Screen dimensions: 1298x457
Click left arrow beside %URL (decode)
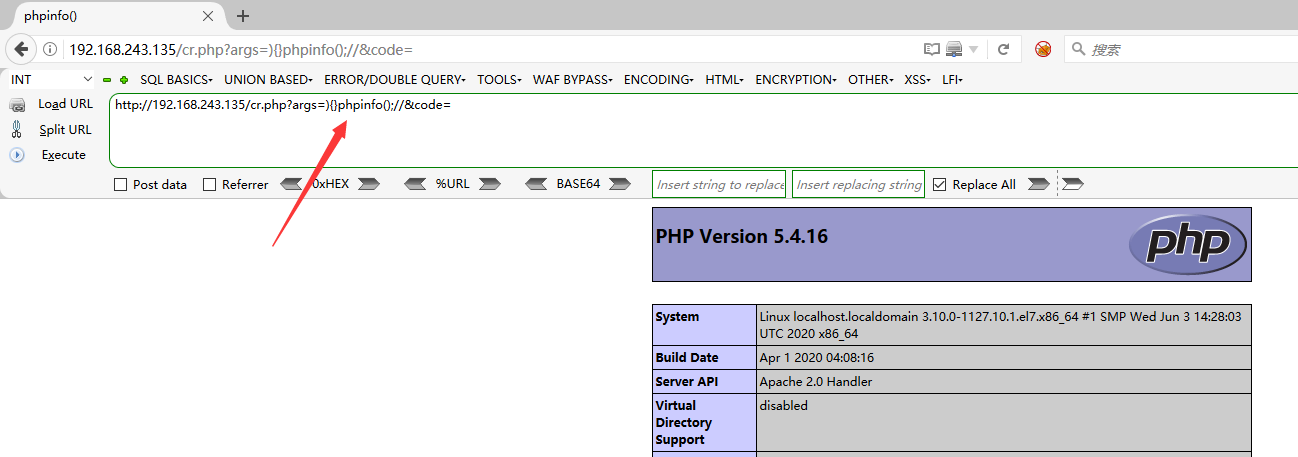point(416,184)
